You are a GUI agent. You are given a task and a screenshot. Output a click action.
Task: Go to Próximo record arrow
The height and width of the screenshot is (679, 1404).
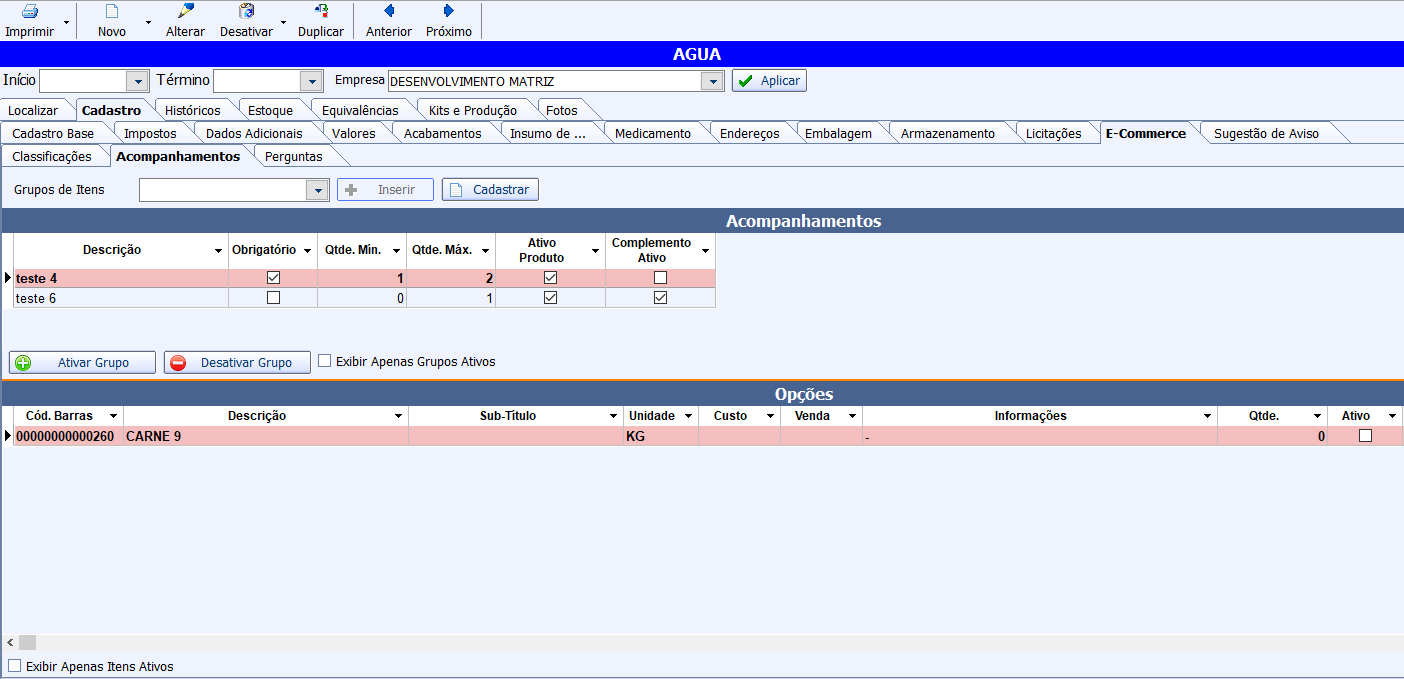[449, 12]
